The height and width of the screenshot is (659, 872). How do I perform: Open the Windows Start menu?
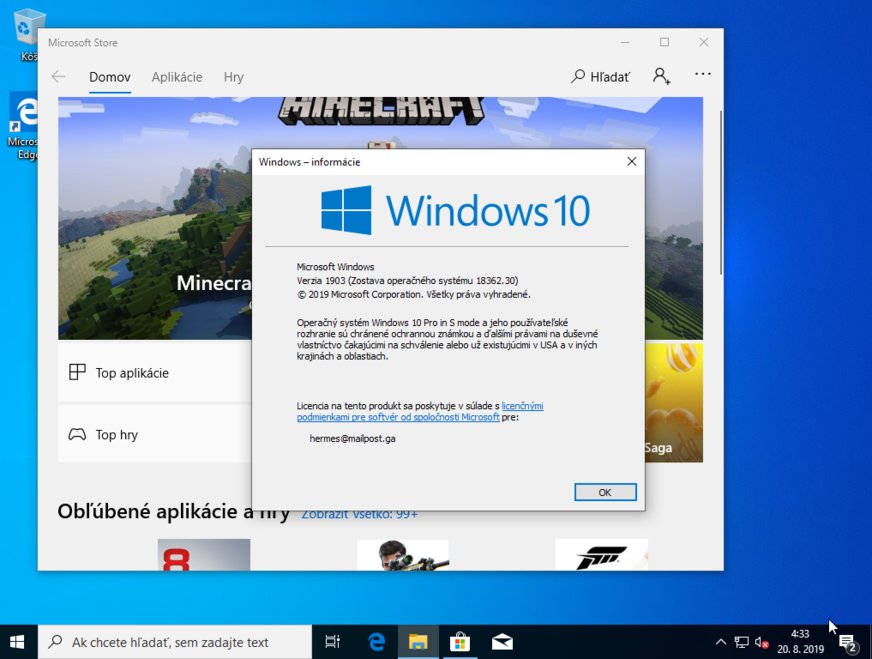18,642
